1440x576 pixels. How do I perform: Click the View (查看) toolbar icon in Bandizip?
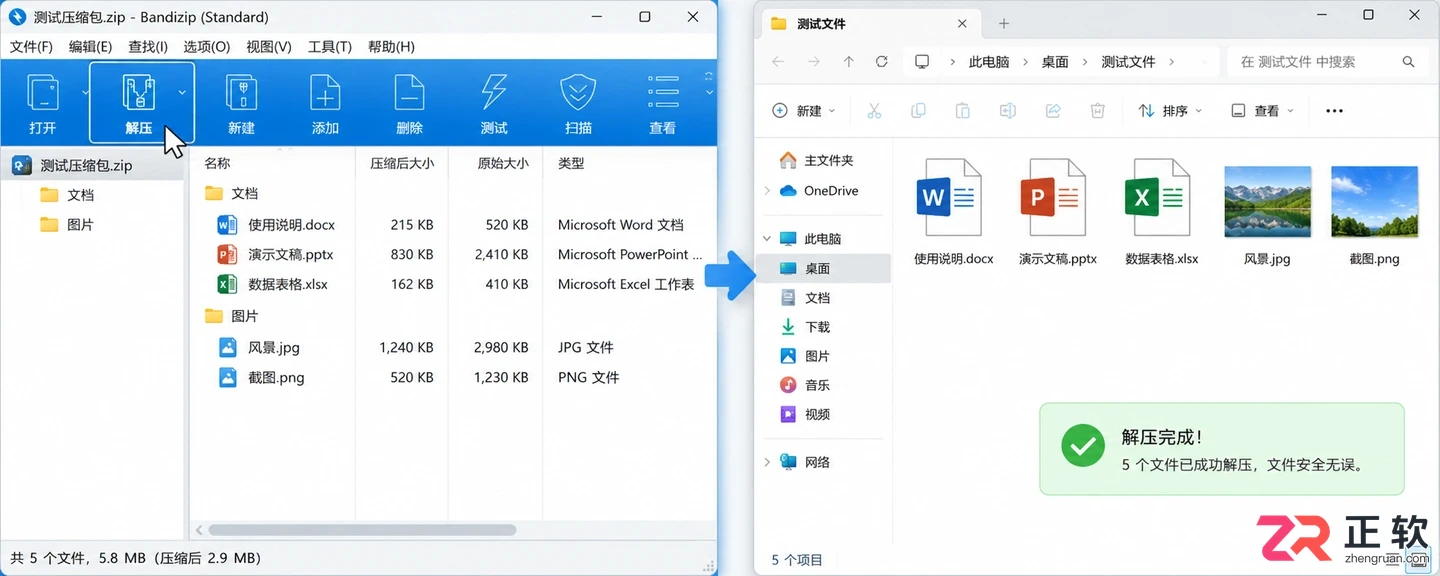tap(663, 91)
